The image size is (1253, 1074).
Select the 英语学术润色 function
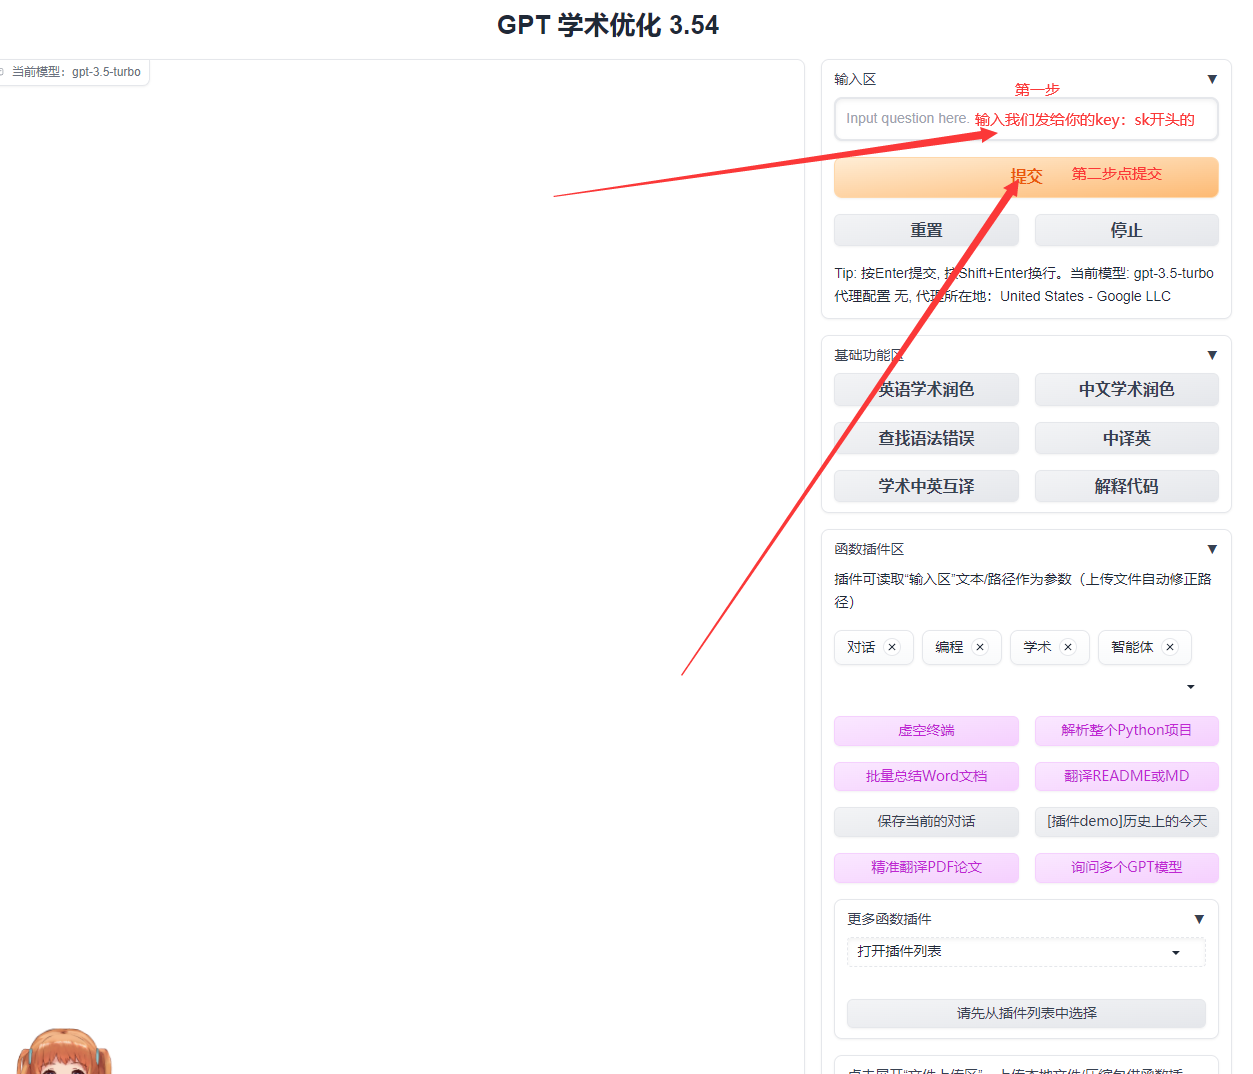tap(926, 389)
